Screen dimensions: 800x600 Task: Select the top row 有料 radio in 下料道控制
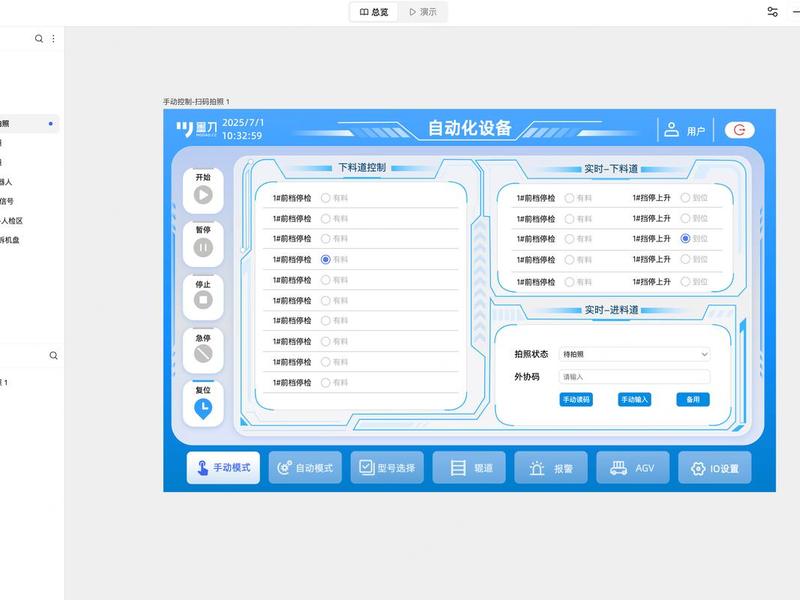pos(326,198)
